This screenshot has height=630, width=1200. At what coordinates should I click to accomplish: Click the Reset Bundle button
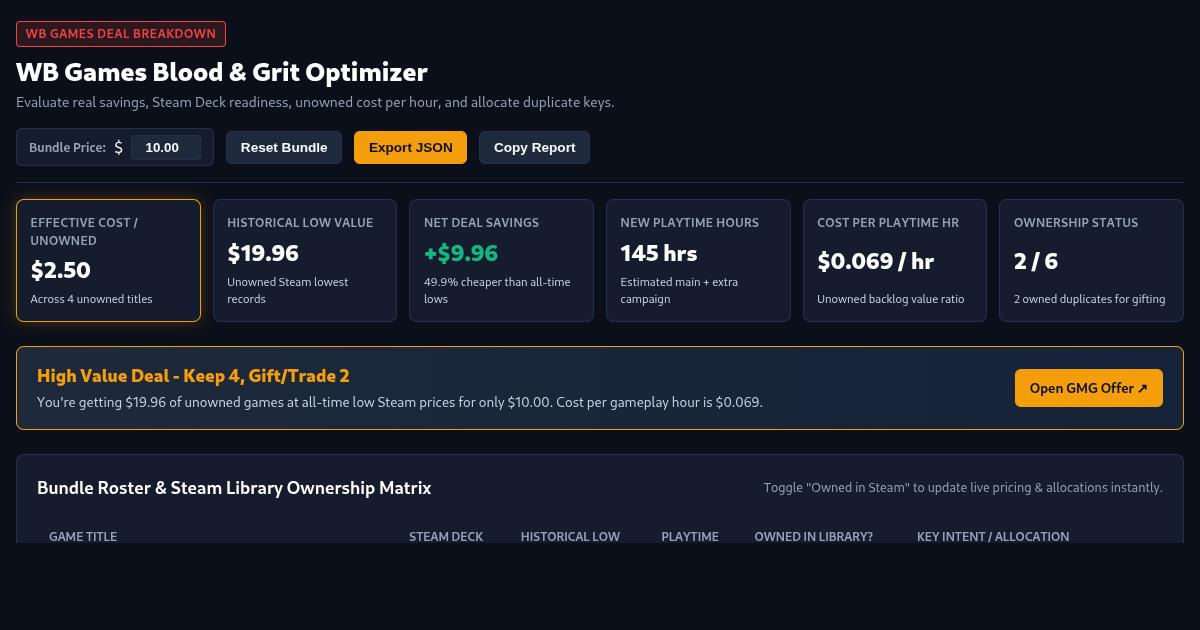click(284, 147)
